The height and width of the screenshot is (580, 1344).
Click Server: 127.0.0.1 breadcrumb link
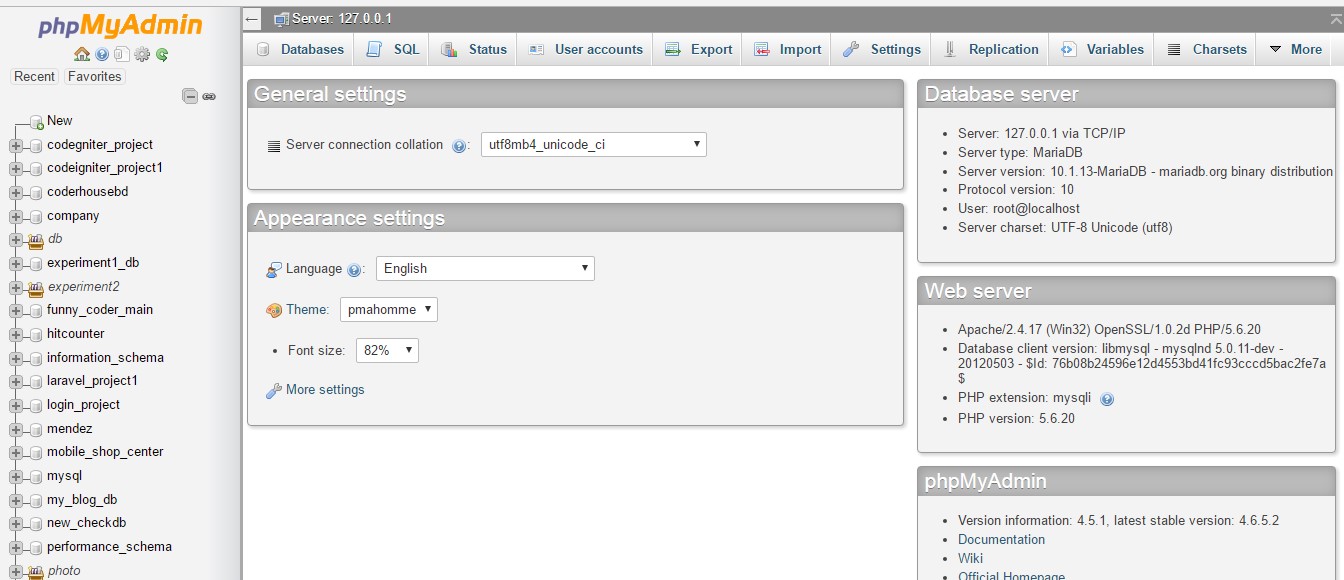point(342,19)
